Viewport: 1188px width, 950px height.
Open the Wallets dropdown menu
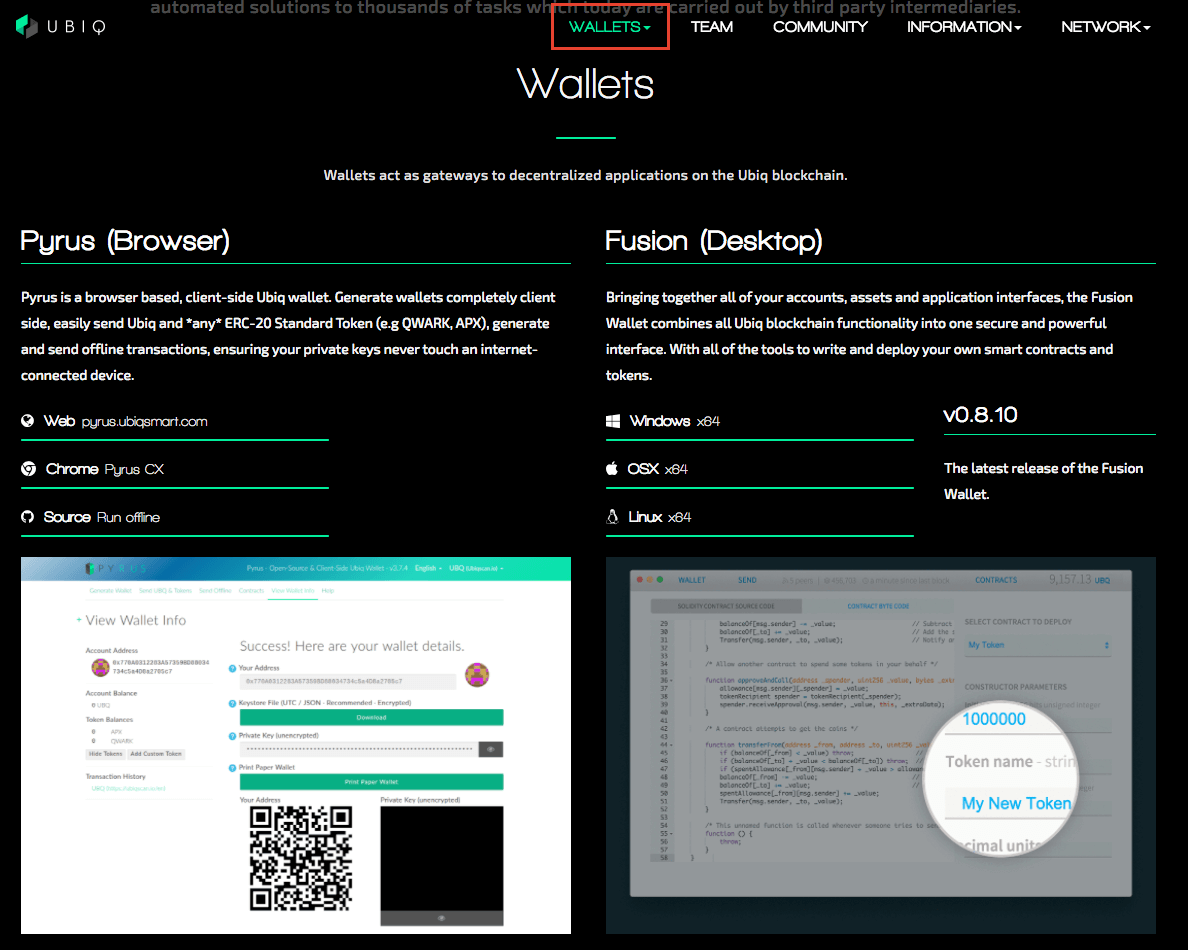coord(610,27)
